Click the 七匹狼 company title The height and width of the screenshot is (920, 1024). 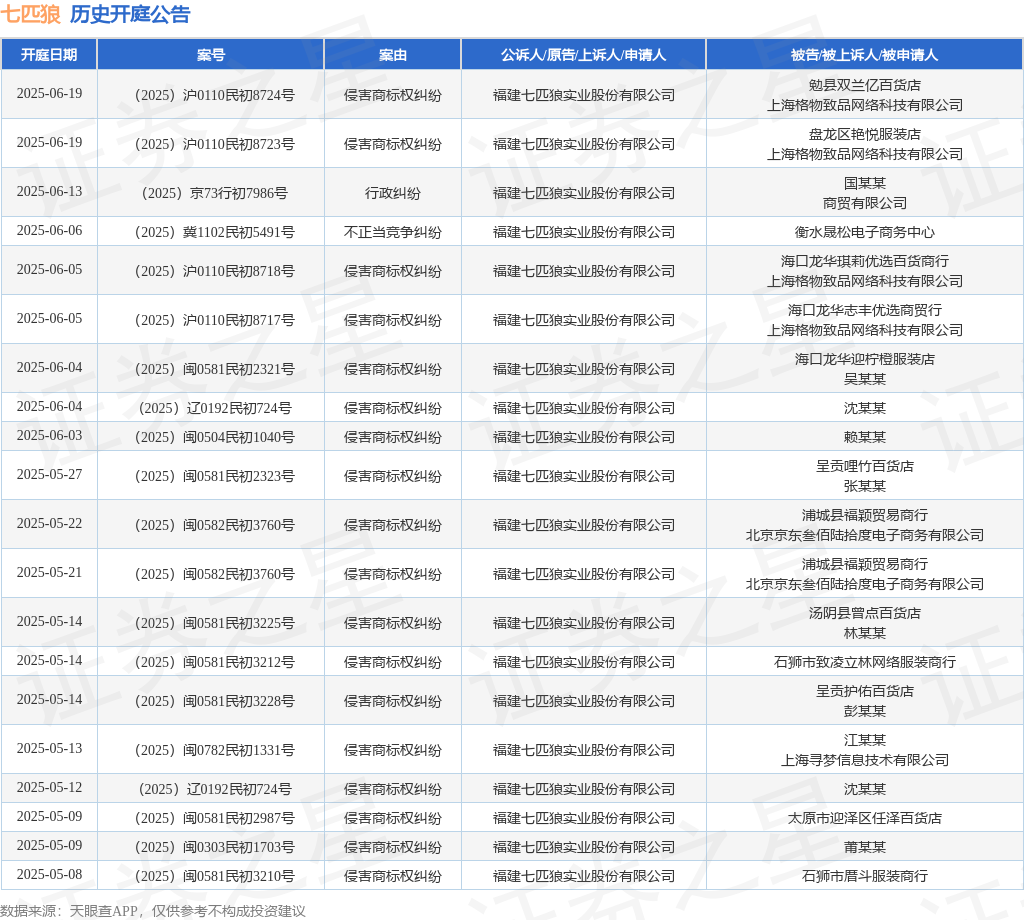pos(30,14)
